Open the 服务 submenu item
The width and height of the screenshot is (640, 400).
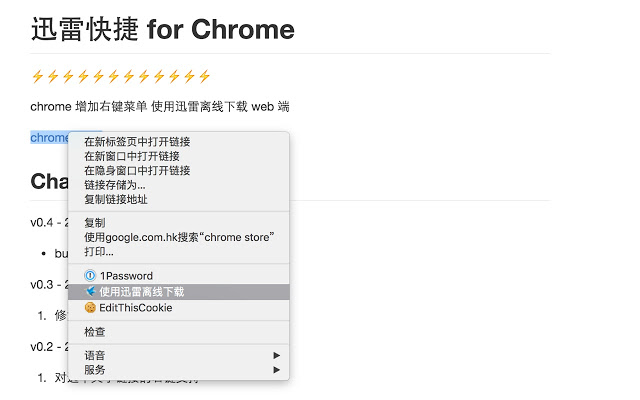tap(179, 370)
